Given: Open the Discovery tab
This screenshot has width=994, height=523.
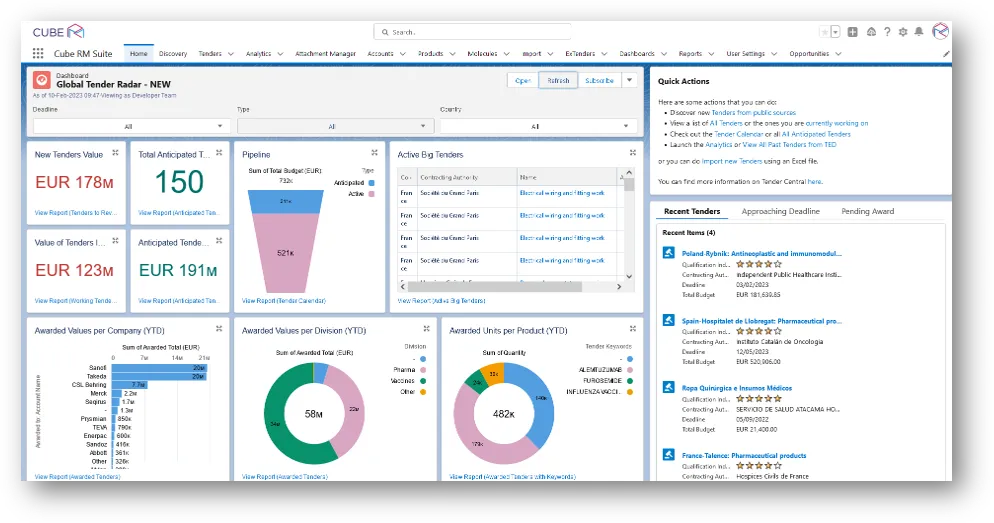Looking at the screenshot, I should 173,54.
